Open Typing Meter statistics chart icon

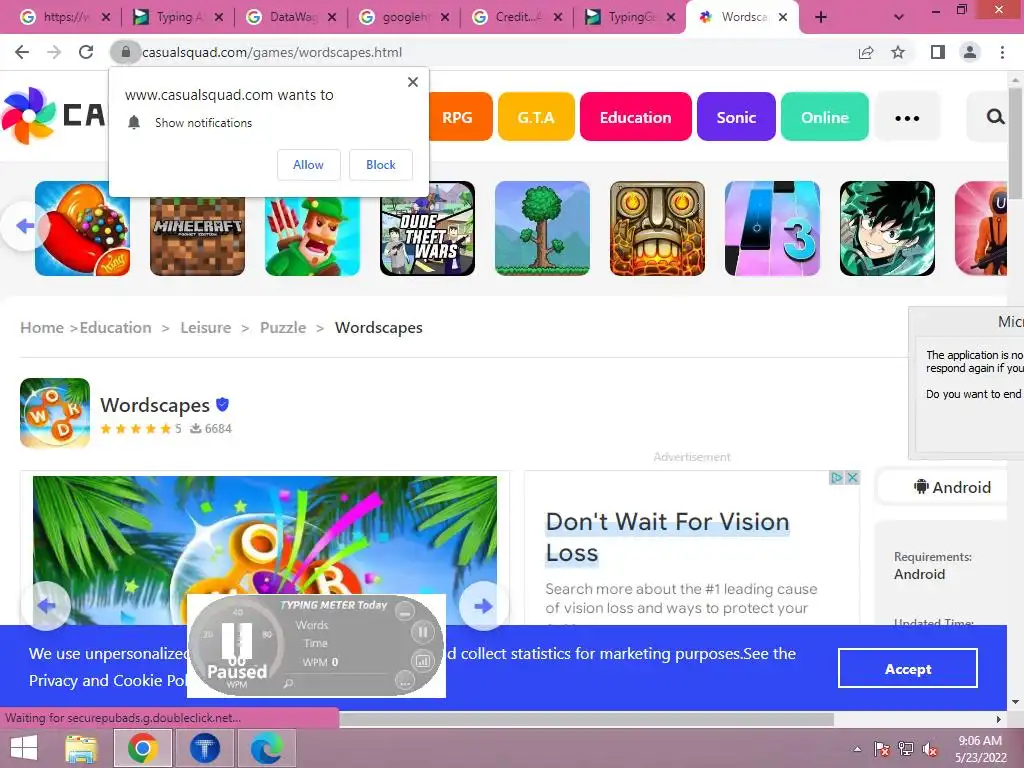click(x=423, y=661)
